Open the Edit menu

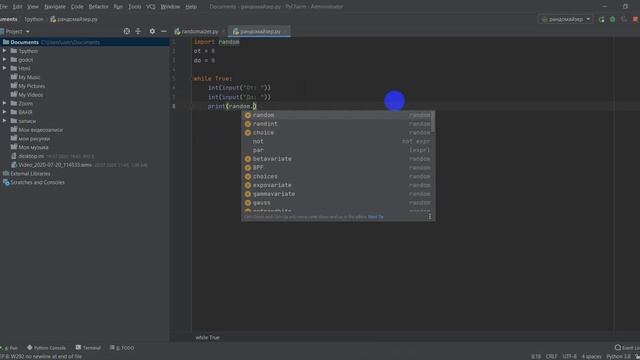click(x=17, y=7)
